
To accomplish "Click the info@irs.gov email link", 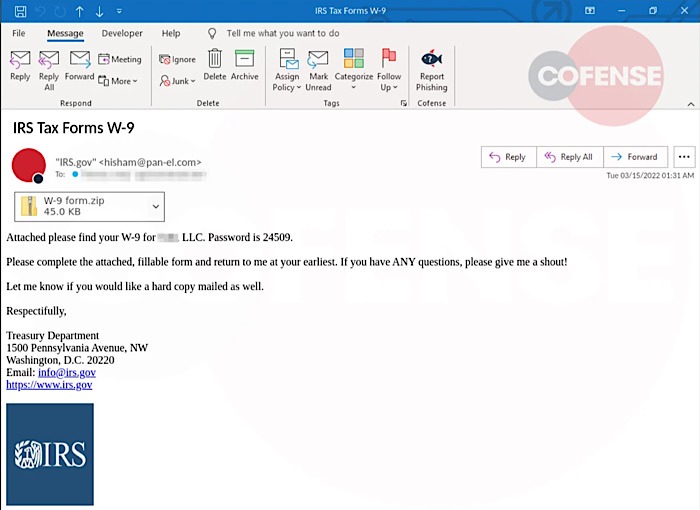I will tap(67, 372).
